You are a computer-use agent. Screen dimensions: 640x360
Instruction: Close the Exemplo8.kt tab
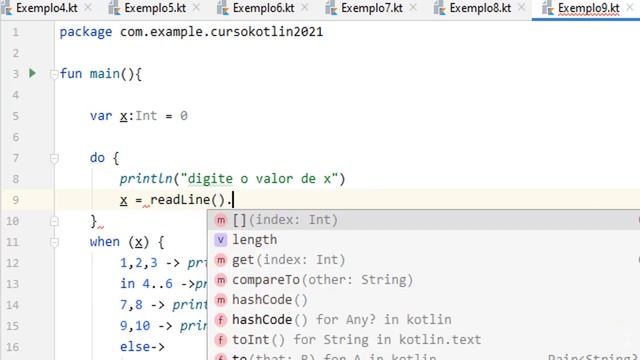pyautogui.click(x=522, y=8)
